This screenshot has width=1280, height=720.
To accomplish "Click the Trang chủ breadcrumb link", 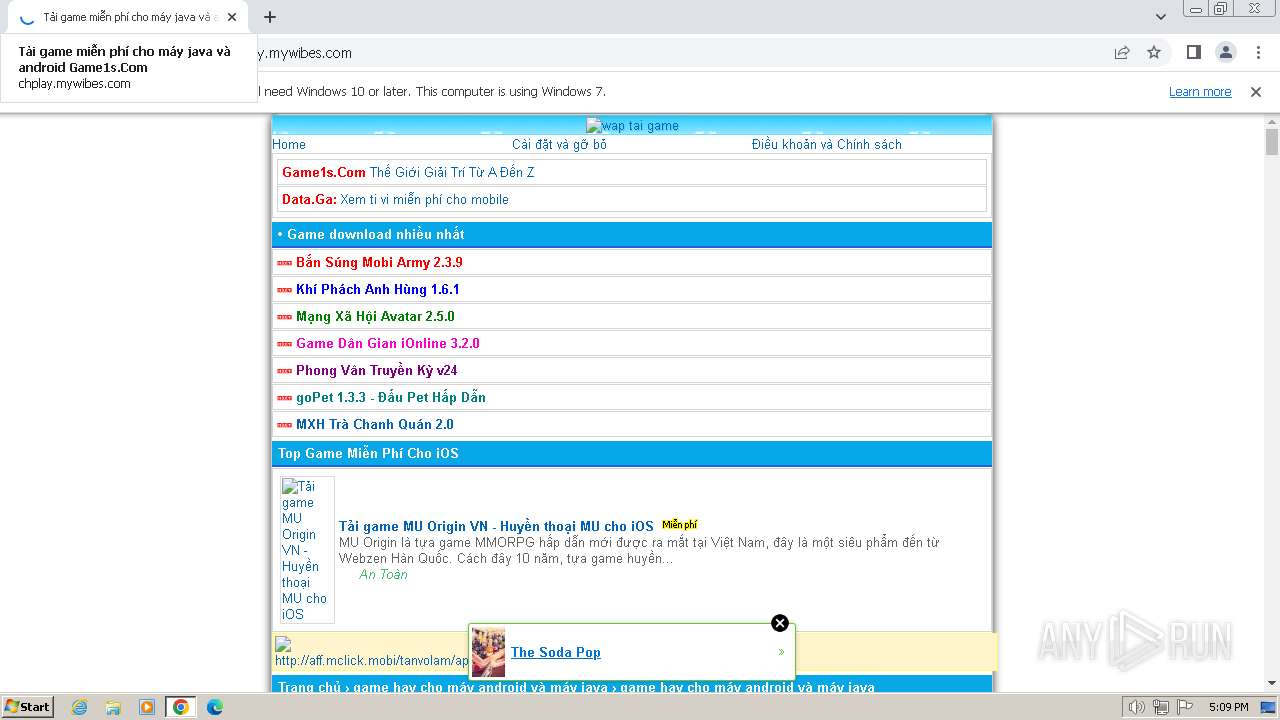I will pyautogui.click(x=310, y=687).
